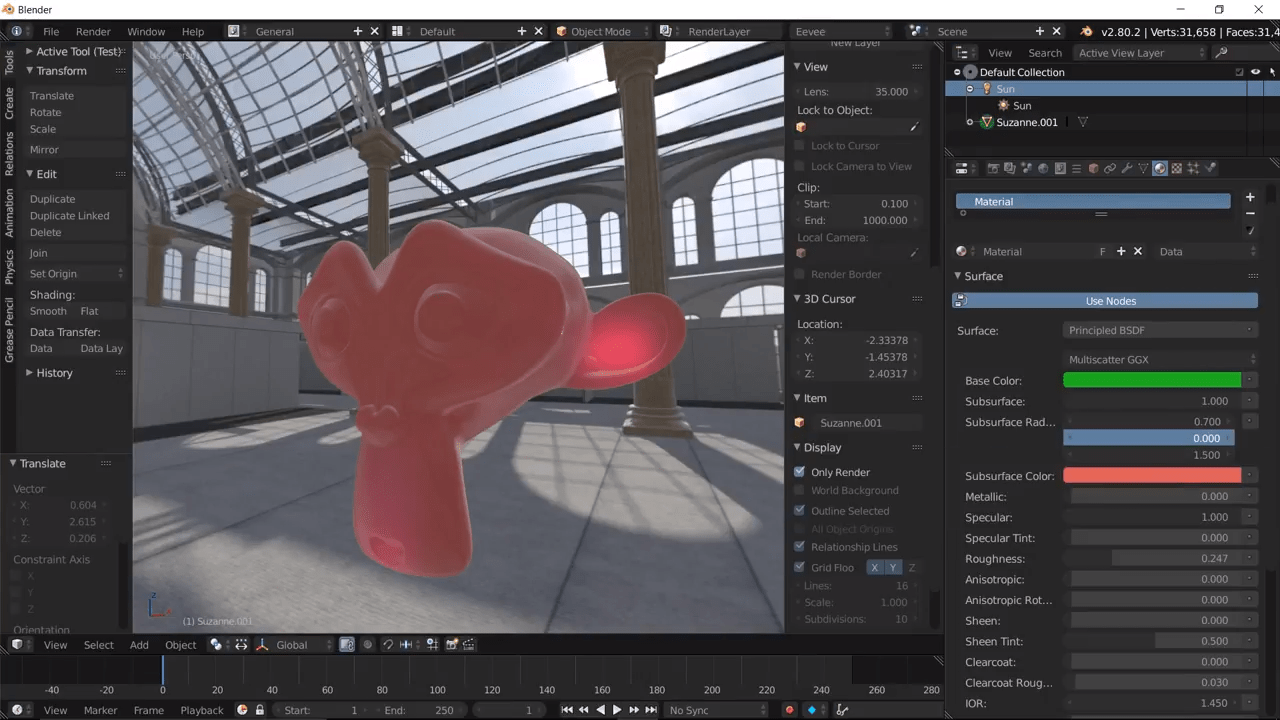This screenshot has width=1280, height=720.
Task: Toggle the World Background checkbox
Action: (799, 490)
